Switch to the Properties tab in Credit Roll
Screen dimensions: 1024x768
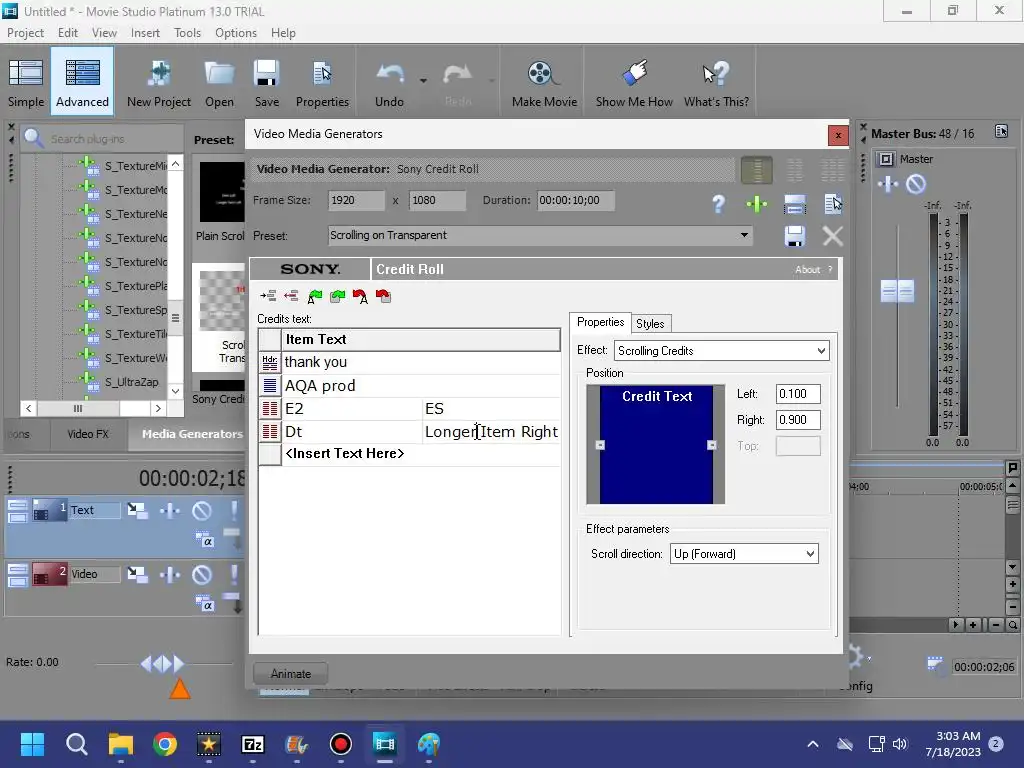tap(600, 322)
